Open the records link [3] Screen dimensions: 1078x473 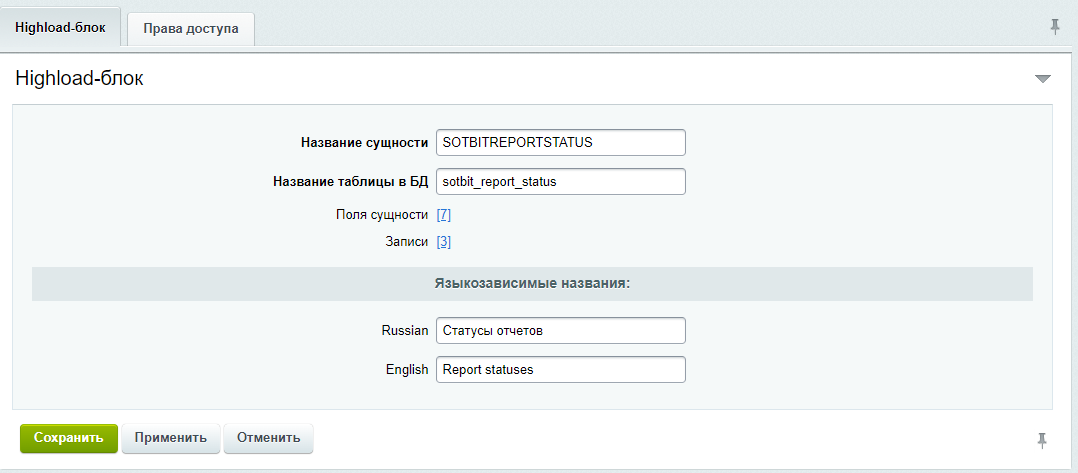(443, 242)
